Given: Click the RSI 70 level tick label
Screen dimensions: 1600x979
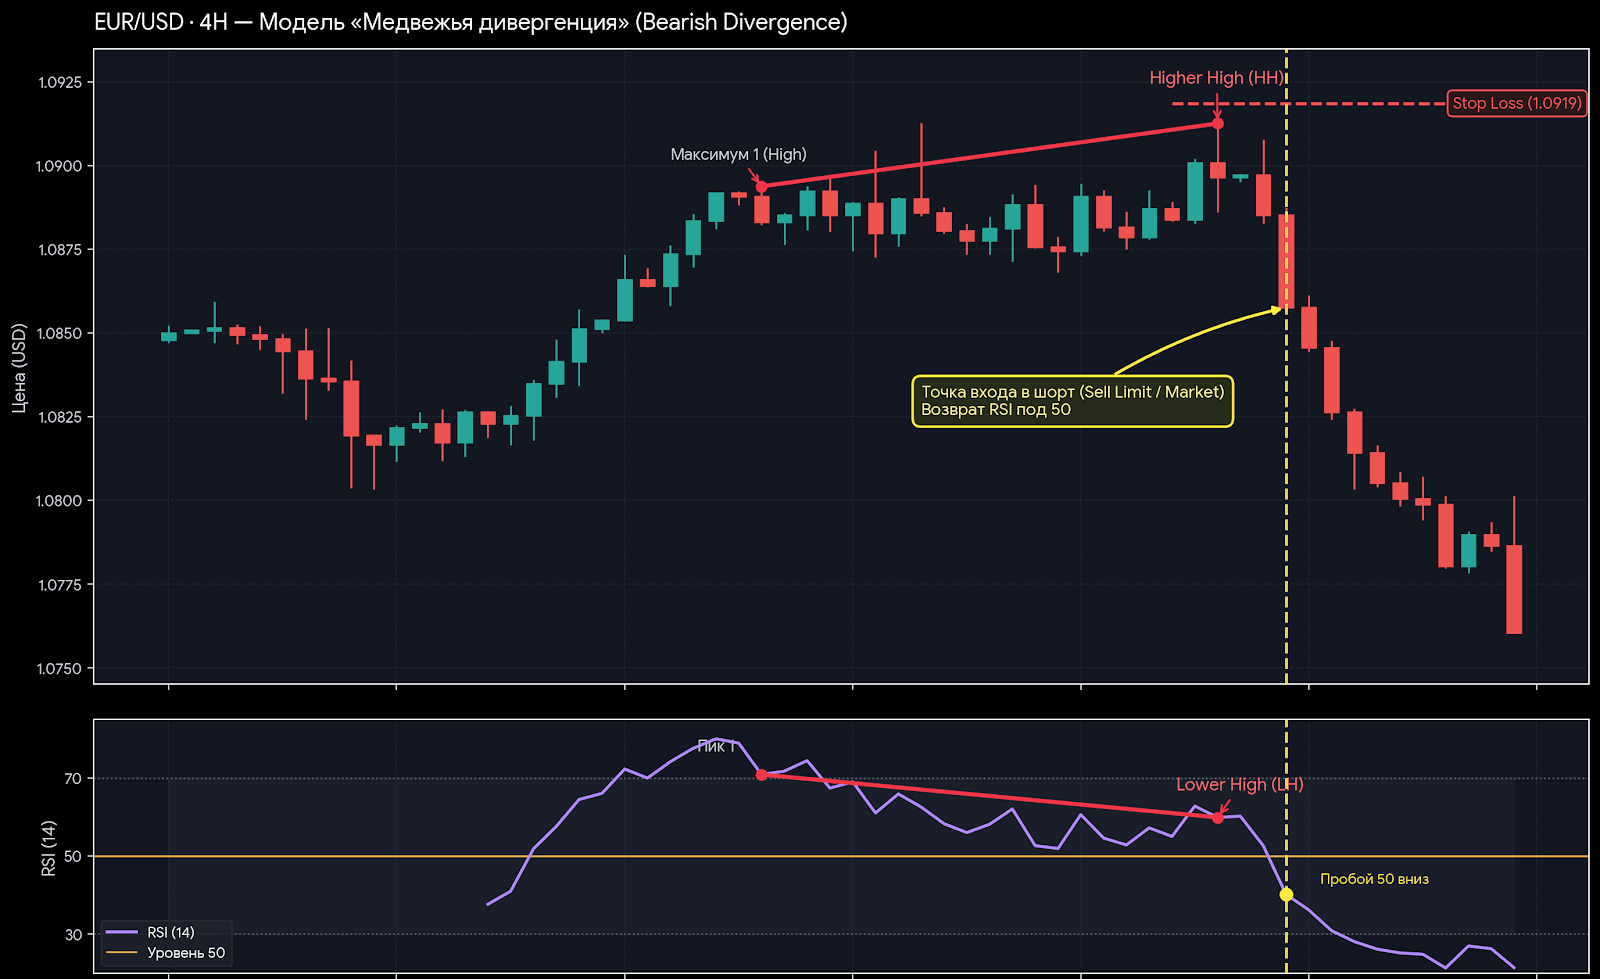Looking at the screenshot, I should coord(73,778).
